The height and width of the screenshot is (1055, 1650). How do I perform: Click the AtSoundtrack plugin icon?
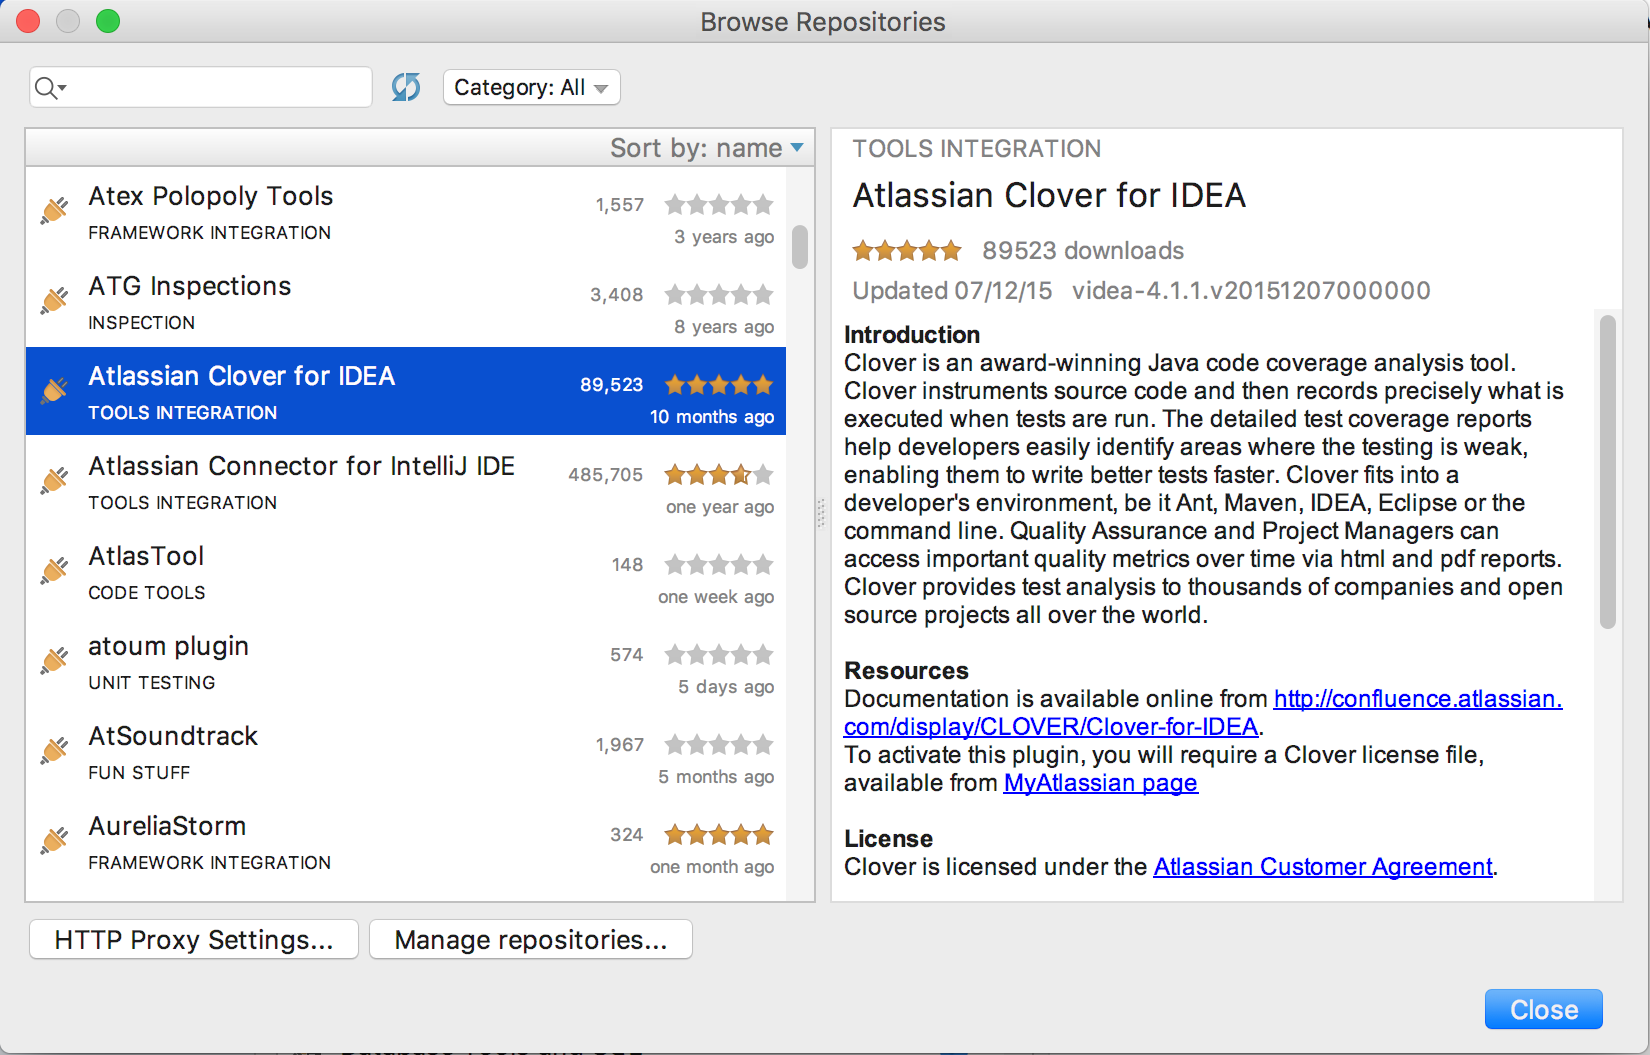55,750
